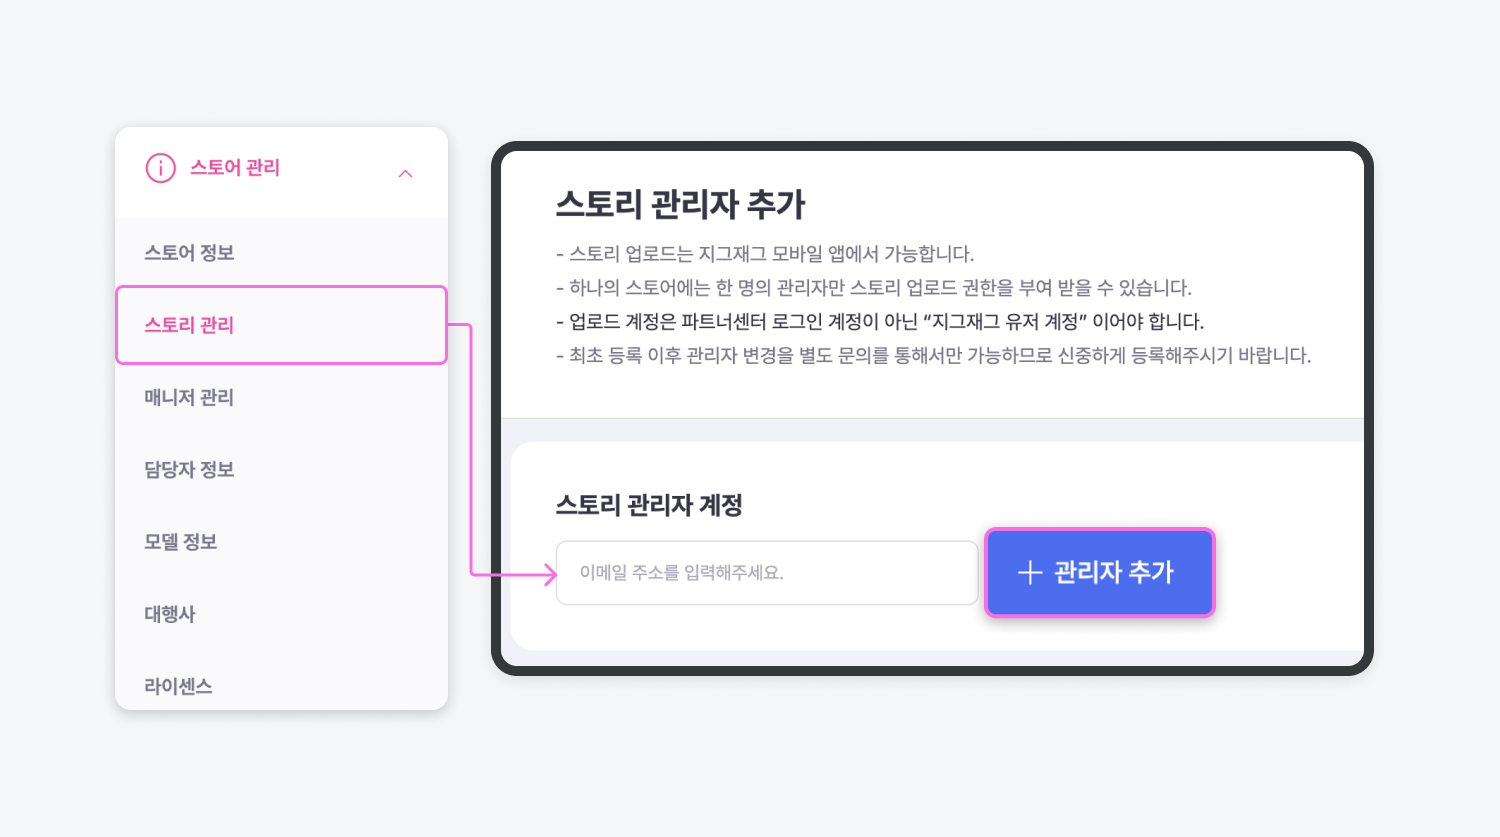Click the pink arrowhead pointing at email field

(x=549, y=574)
